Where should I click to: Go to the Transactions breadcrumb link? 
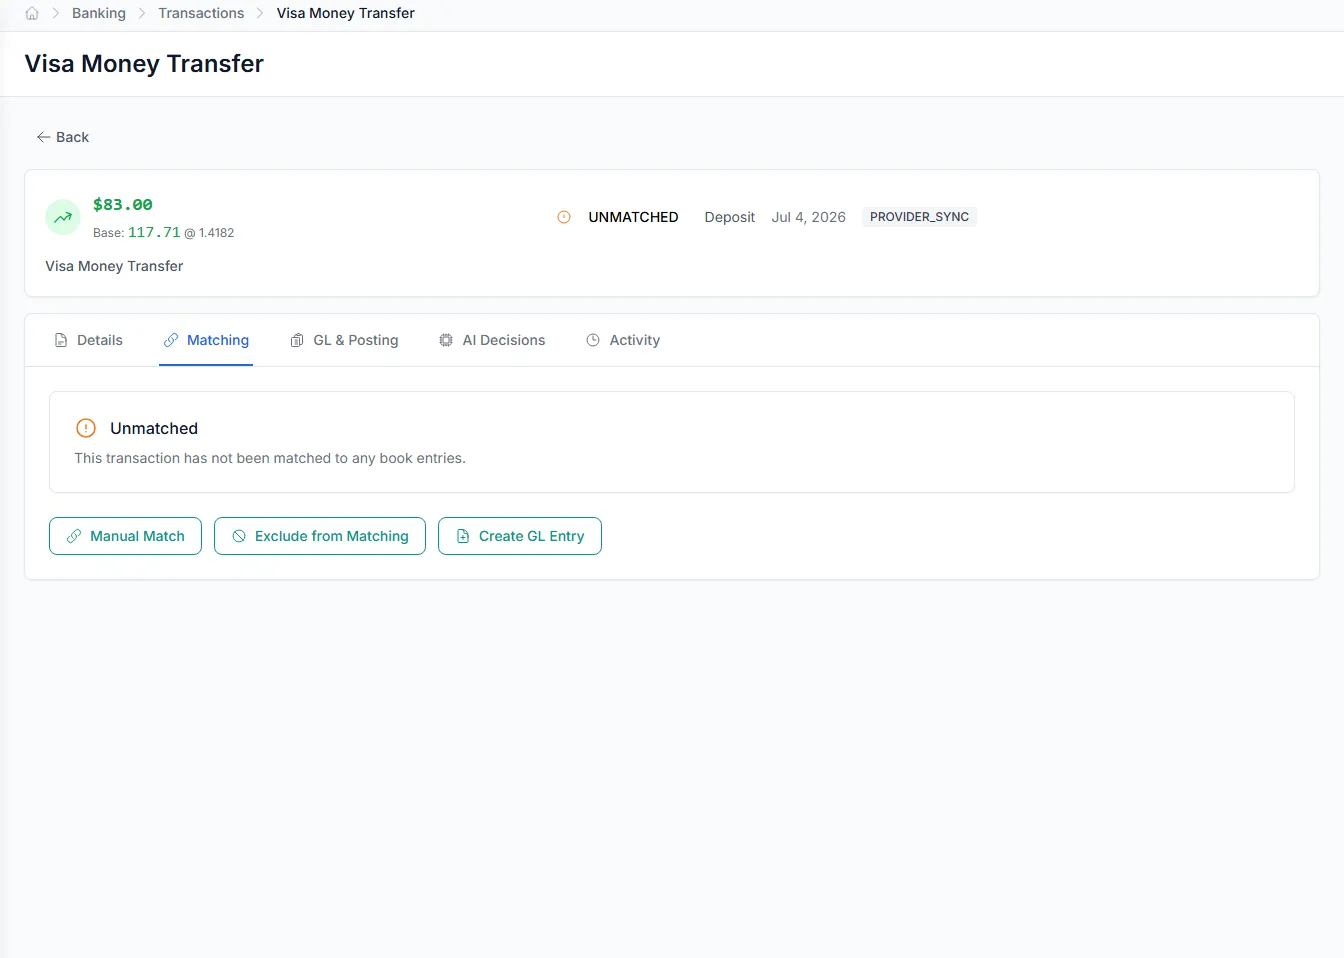[x=201, y=13]
